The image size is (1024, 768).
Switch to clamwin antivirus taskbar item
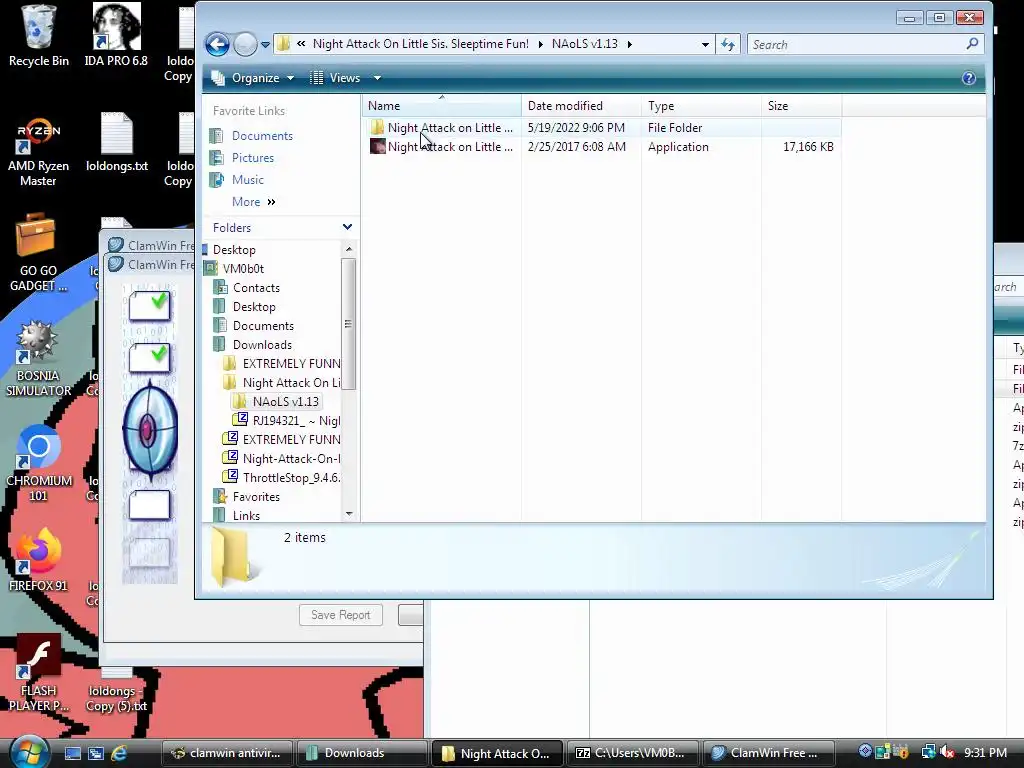point(226,753)
